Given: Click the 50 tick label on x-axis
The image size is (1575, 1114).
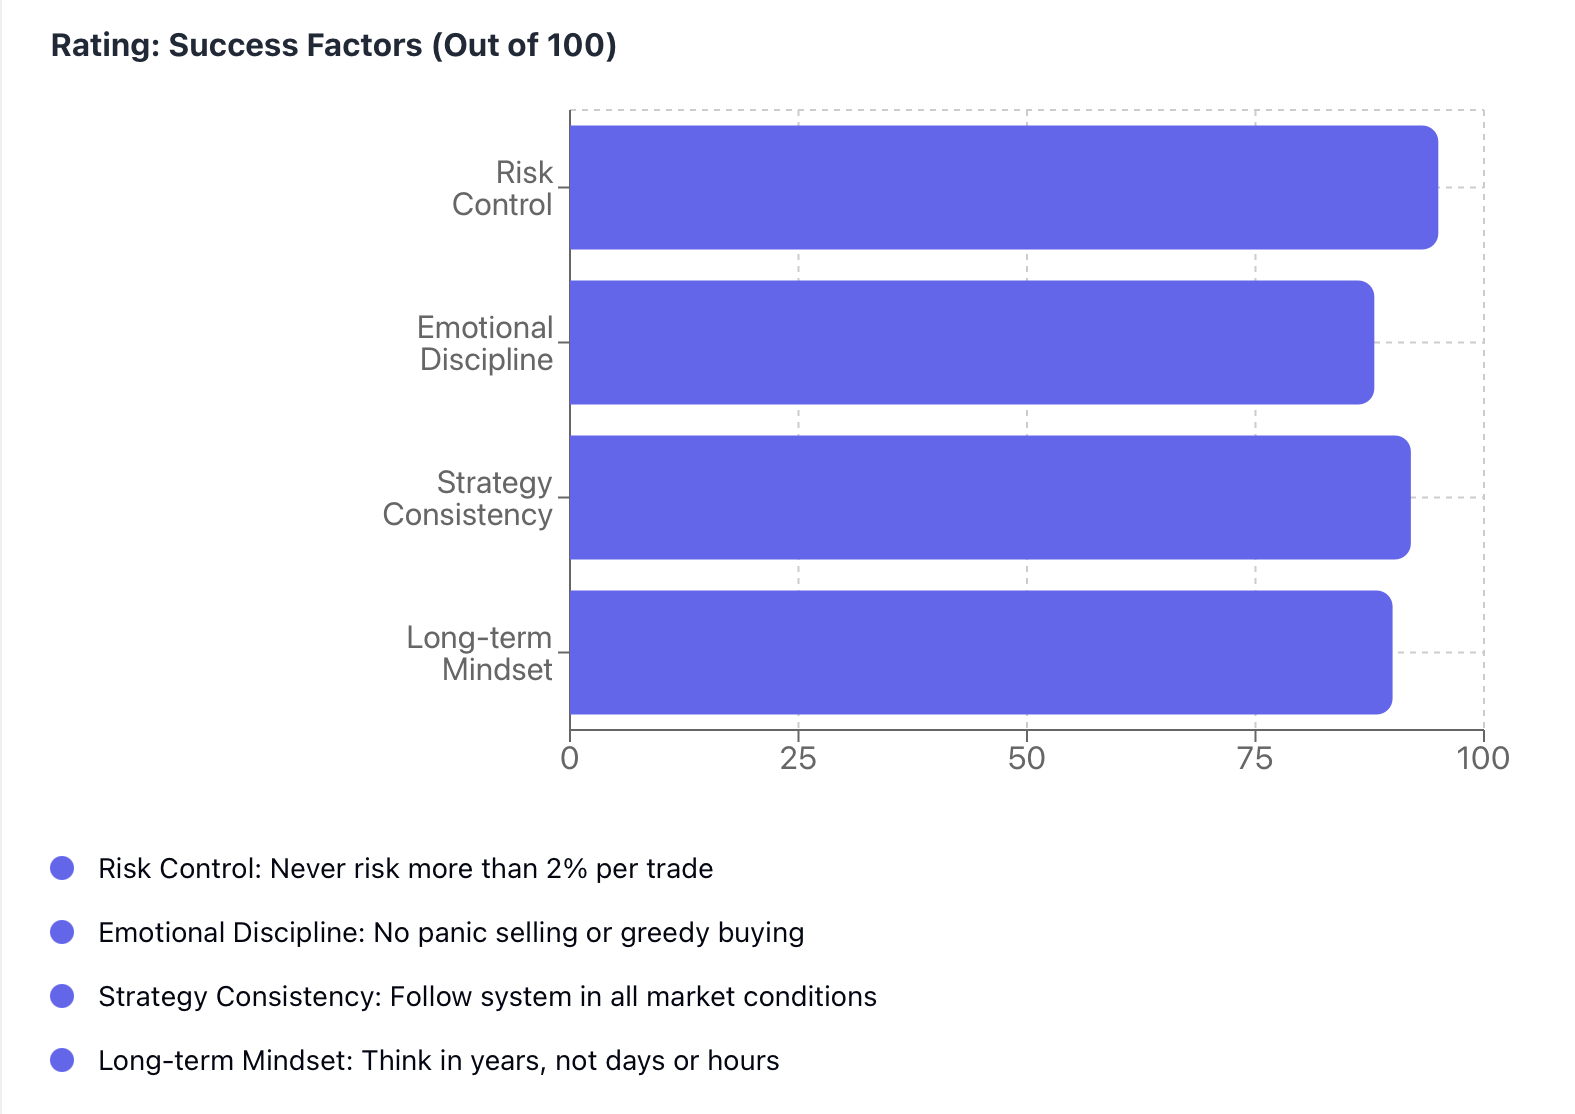Looking at the screenshot, I should (x=1027, y=758).
